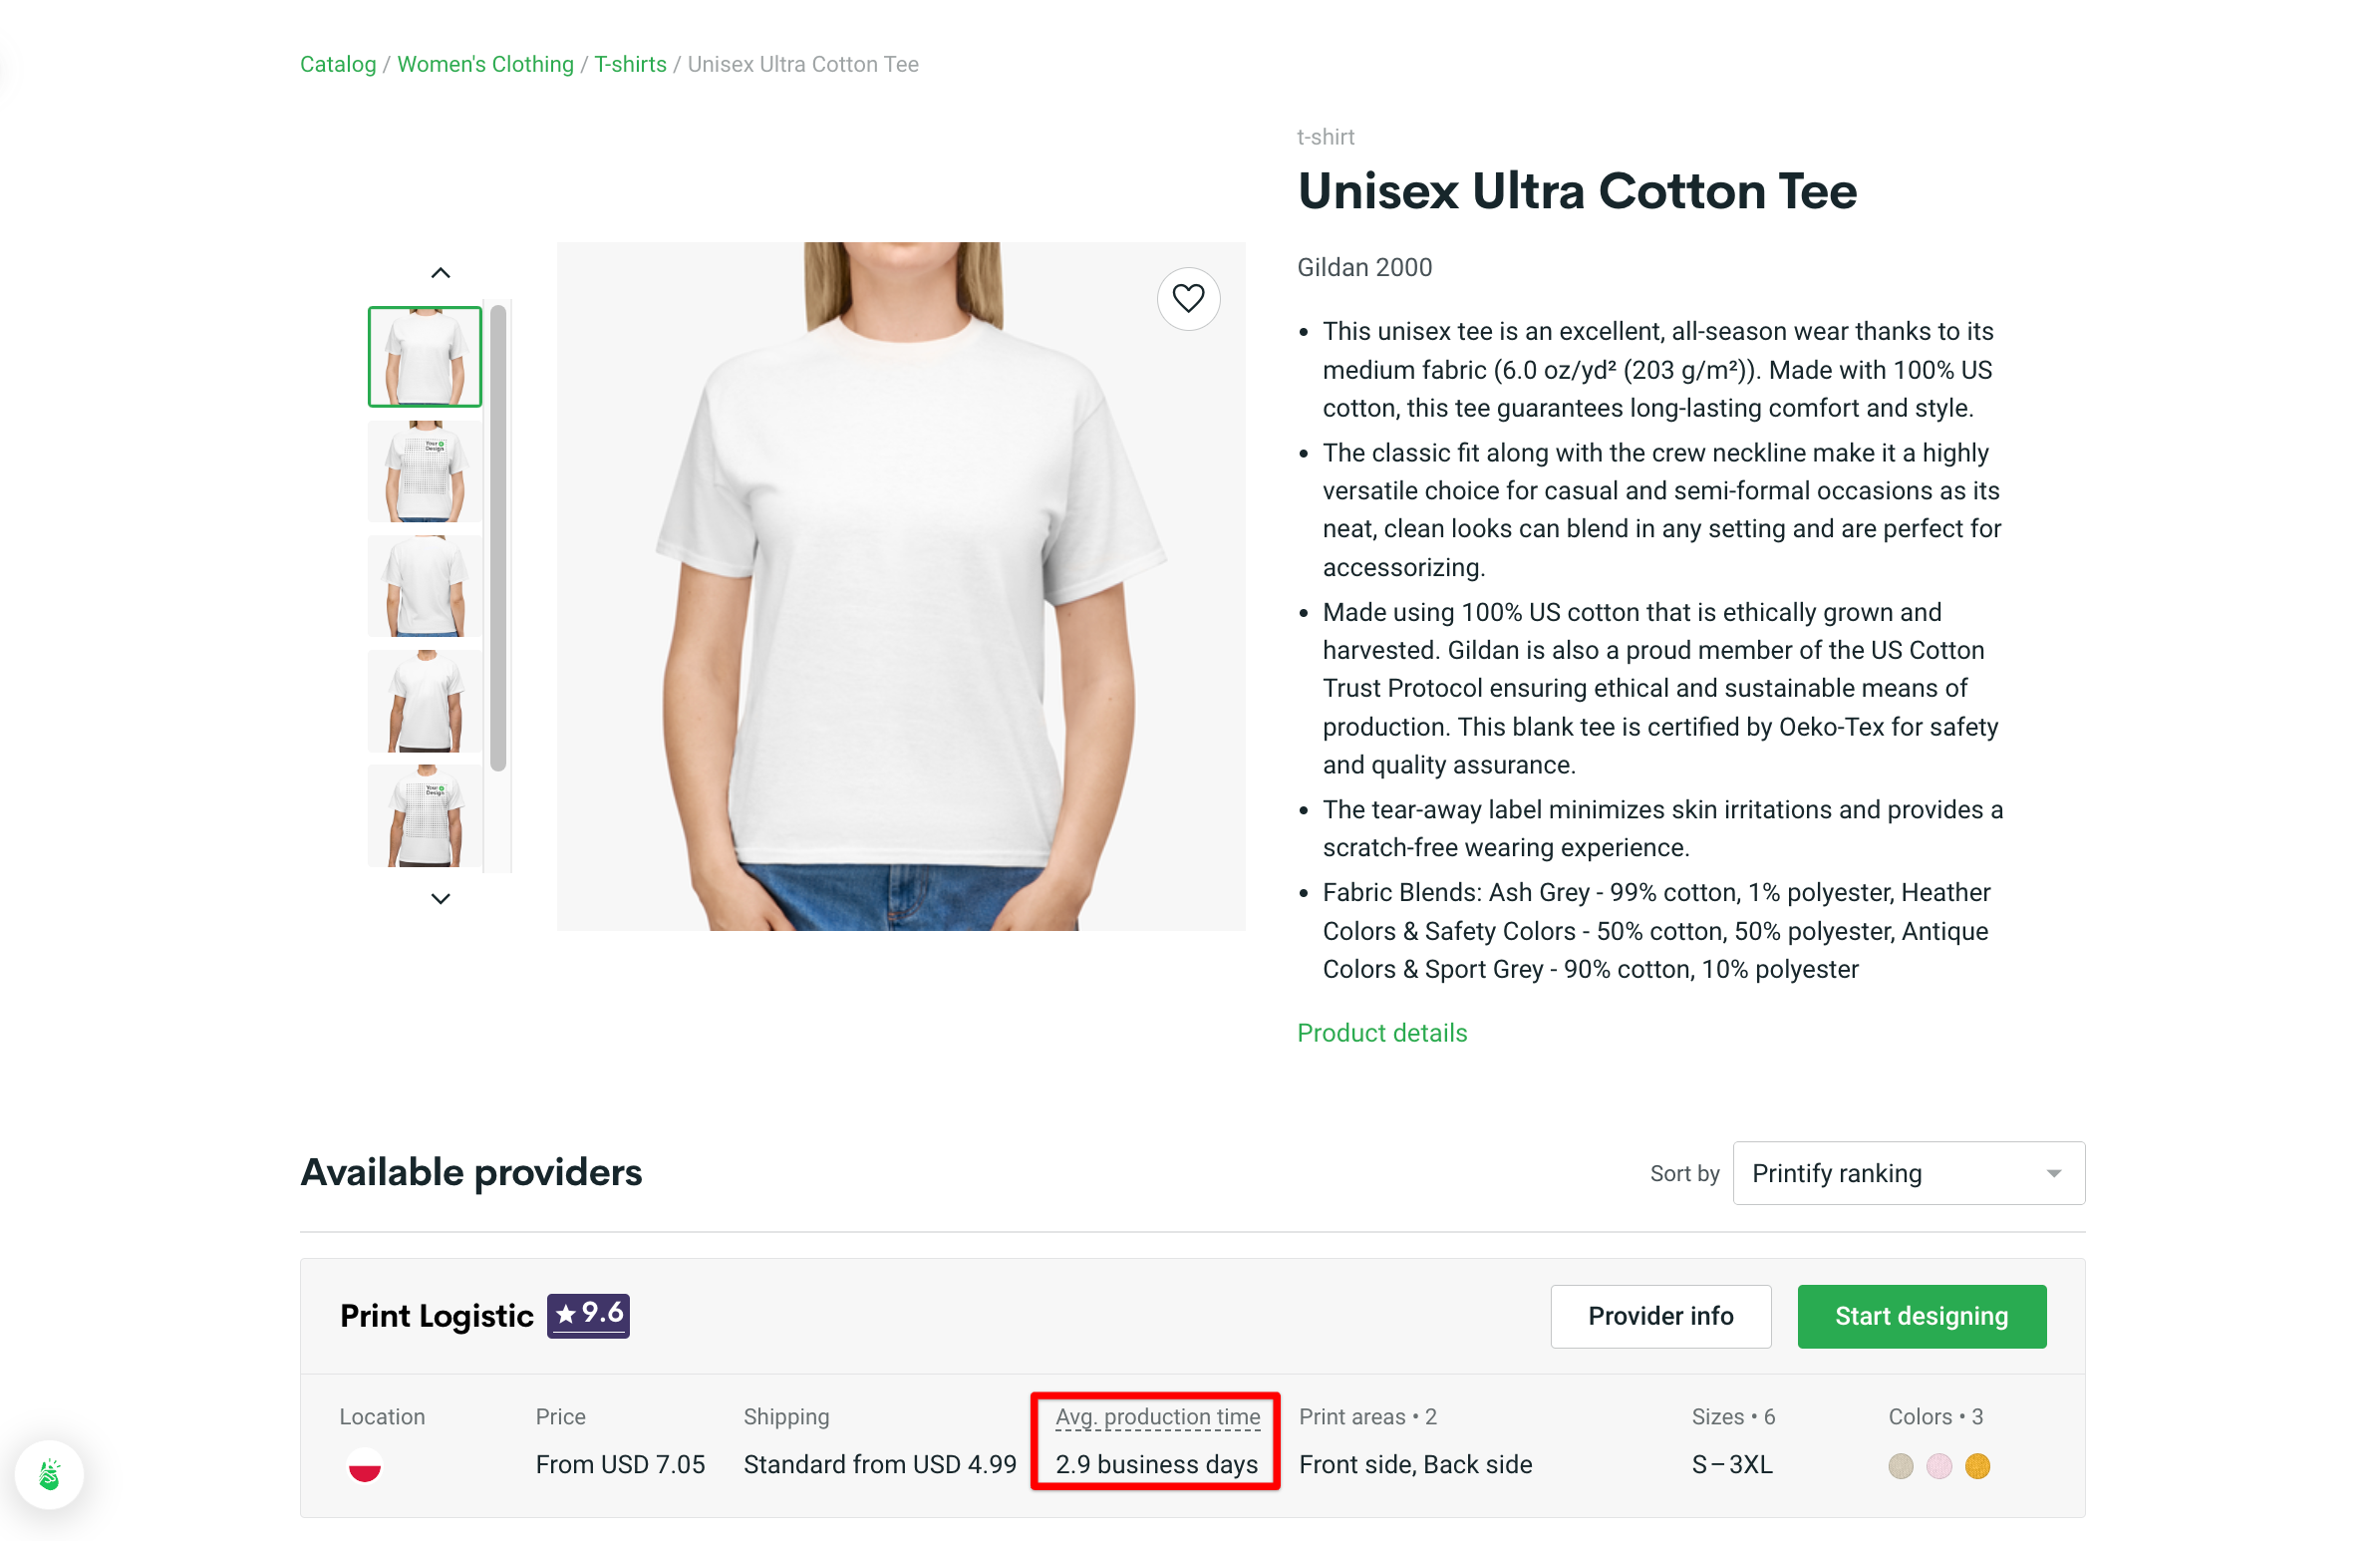
Task: Open the Printify ranking sort dropdown
Action: pos(1906,1173)
